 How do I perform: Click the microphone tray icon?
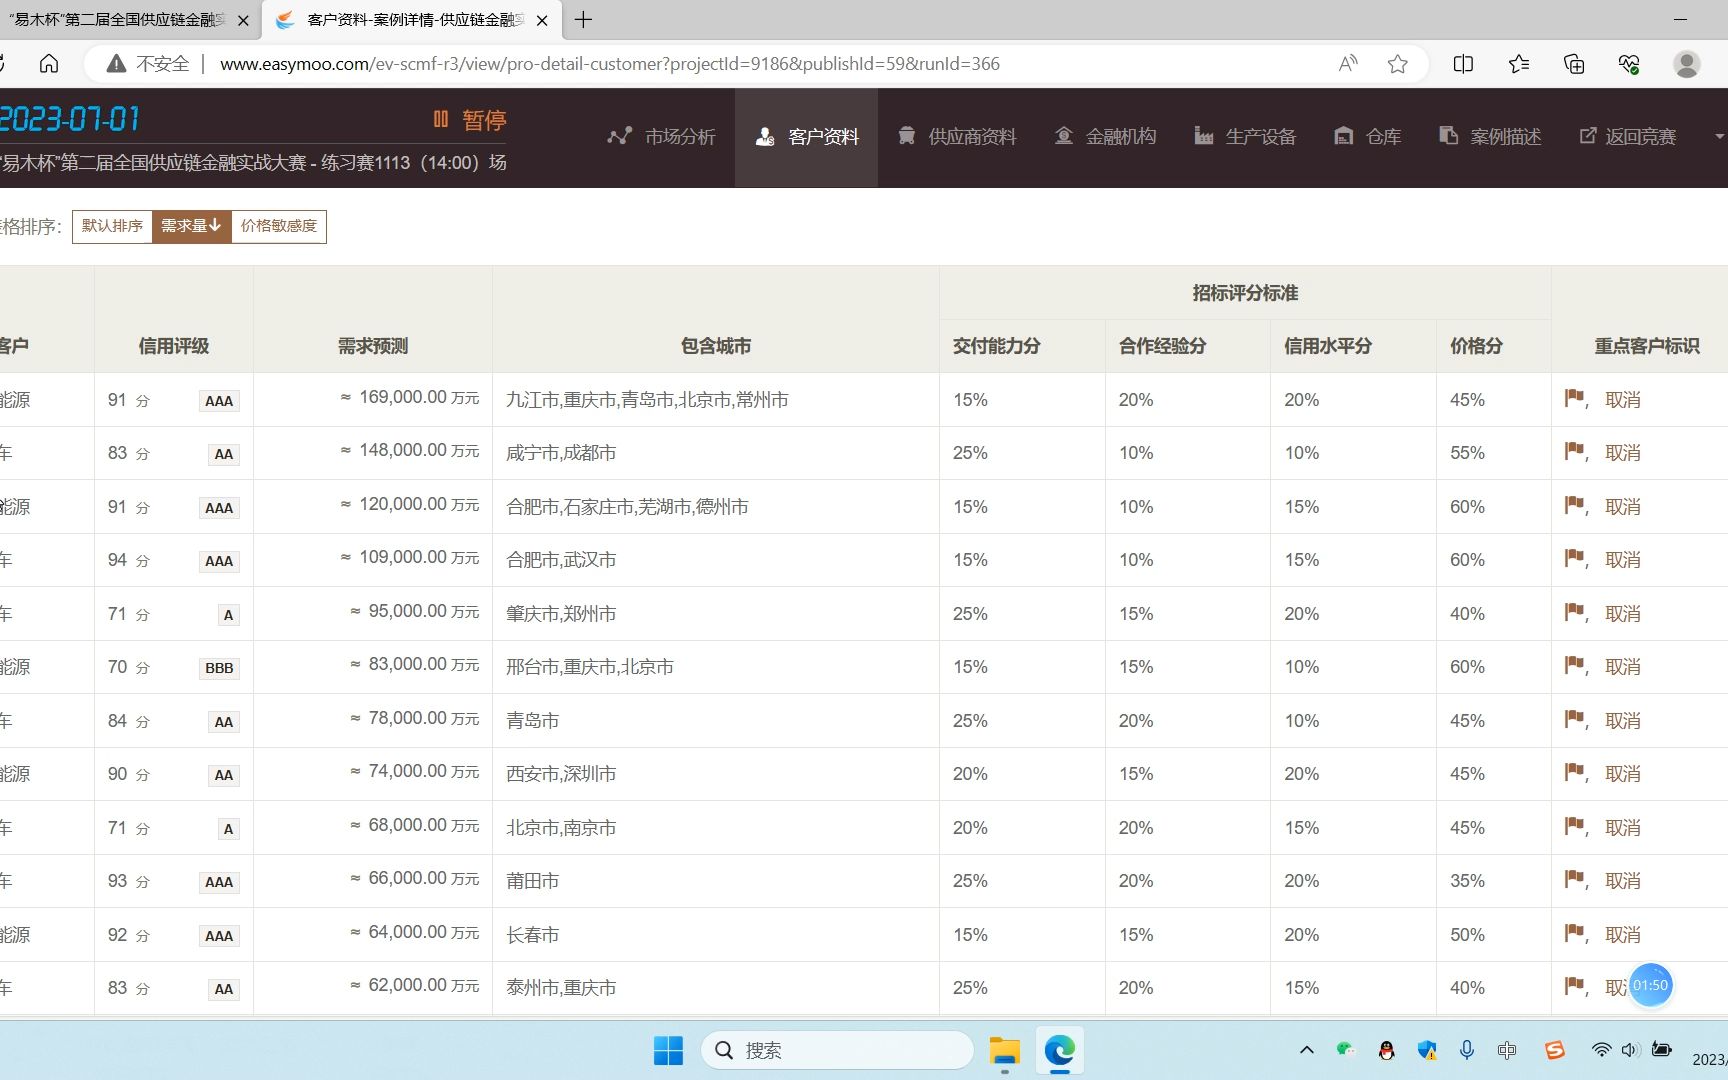(1466, 1050)
